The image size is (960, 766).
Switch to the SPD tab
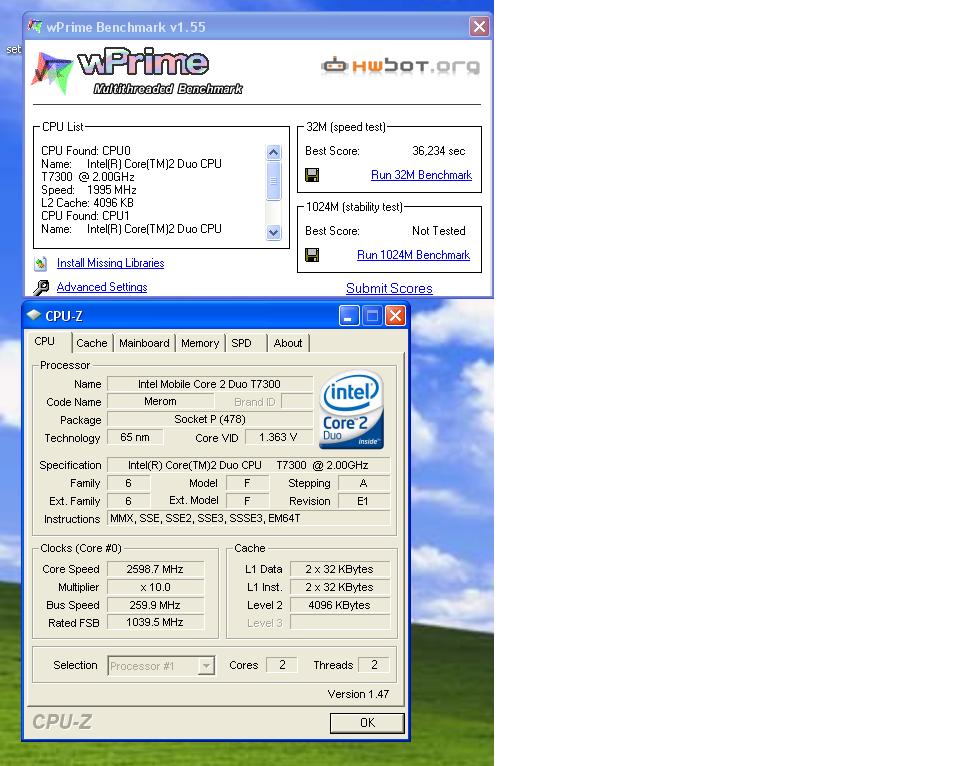(x=241, y=344)
